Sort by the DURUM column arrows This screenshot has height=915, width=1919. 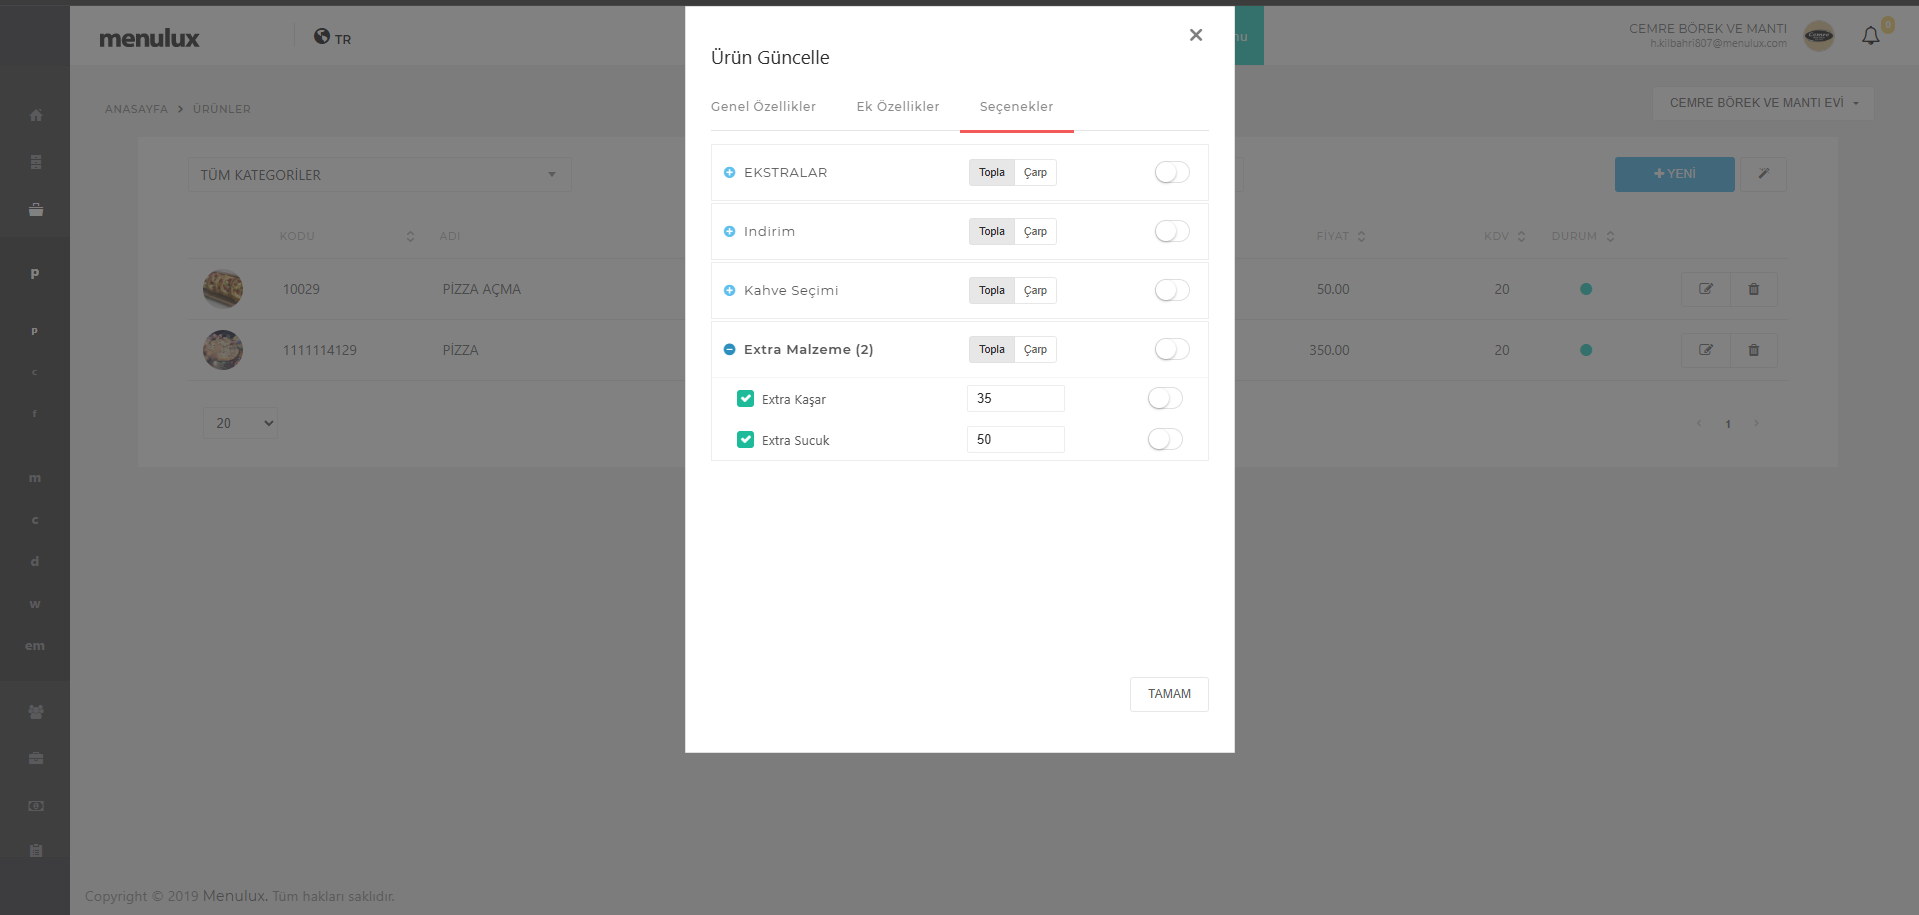(x=1610, y=236)
